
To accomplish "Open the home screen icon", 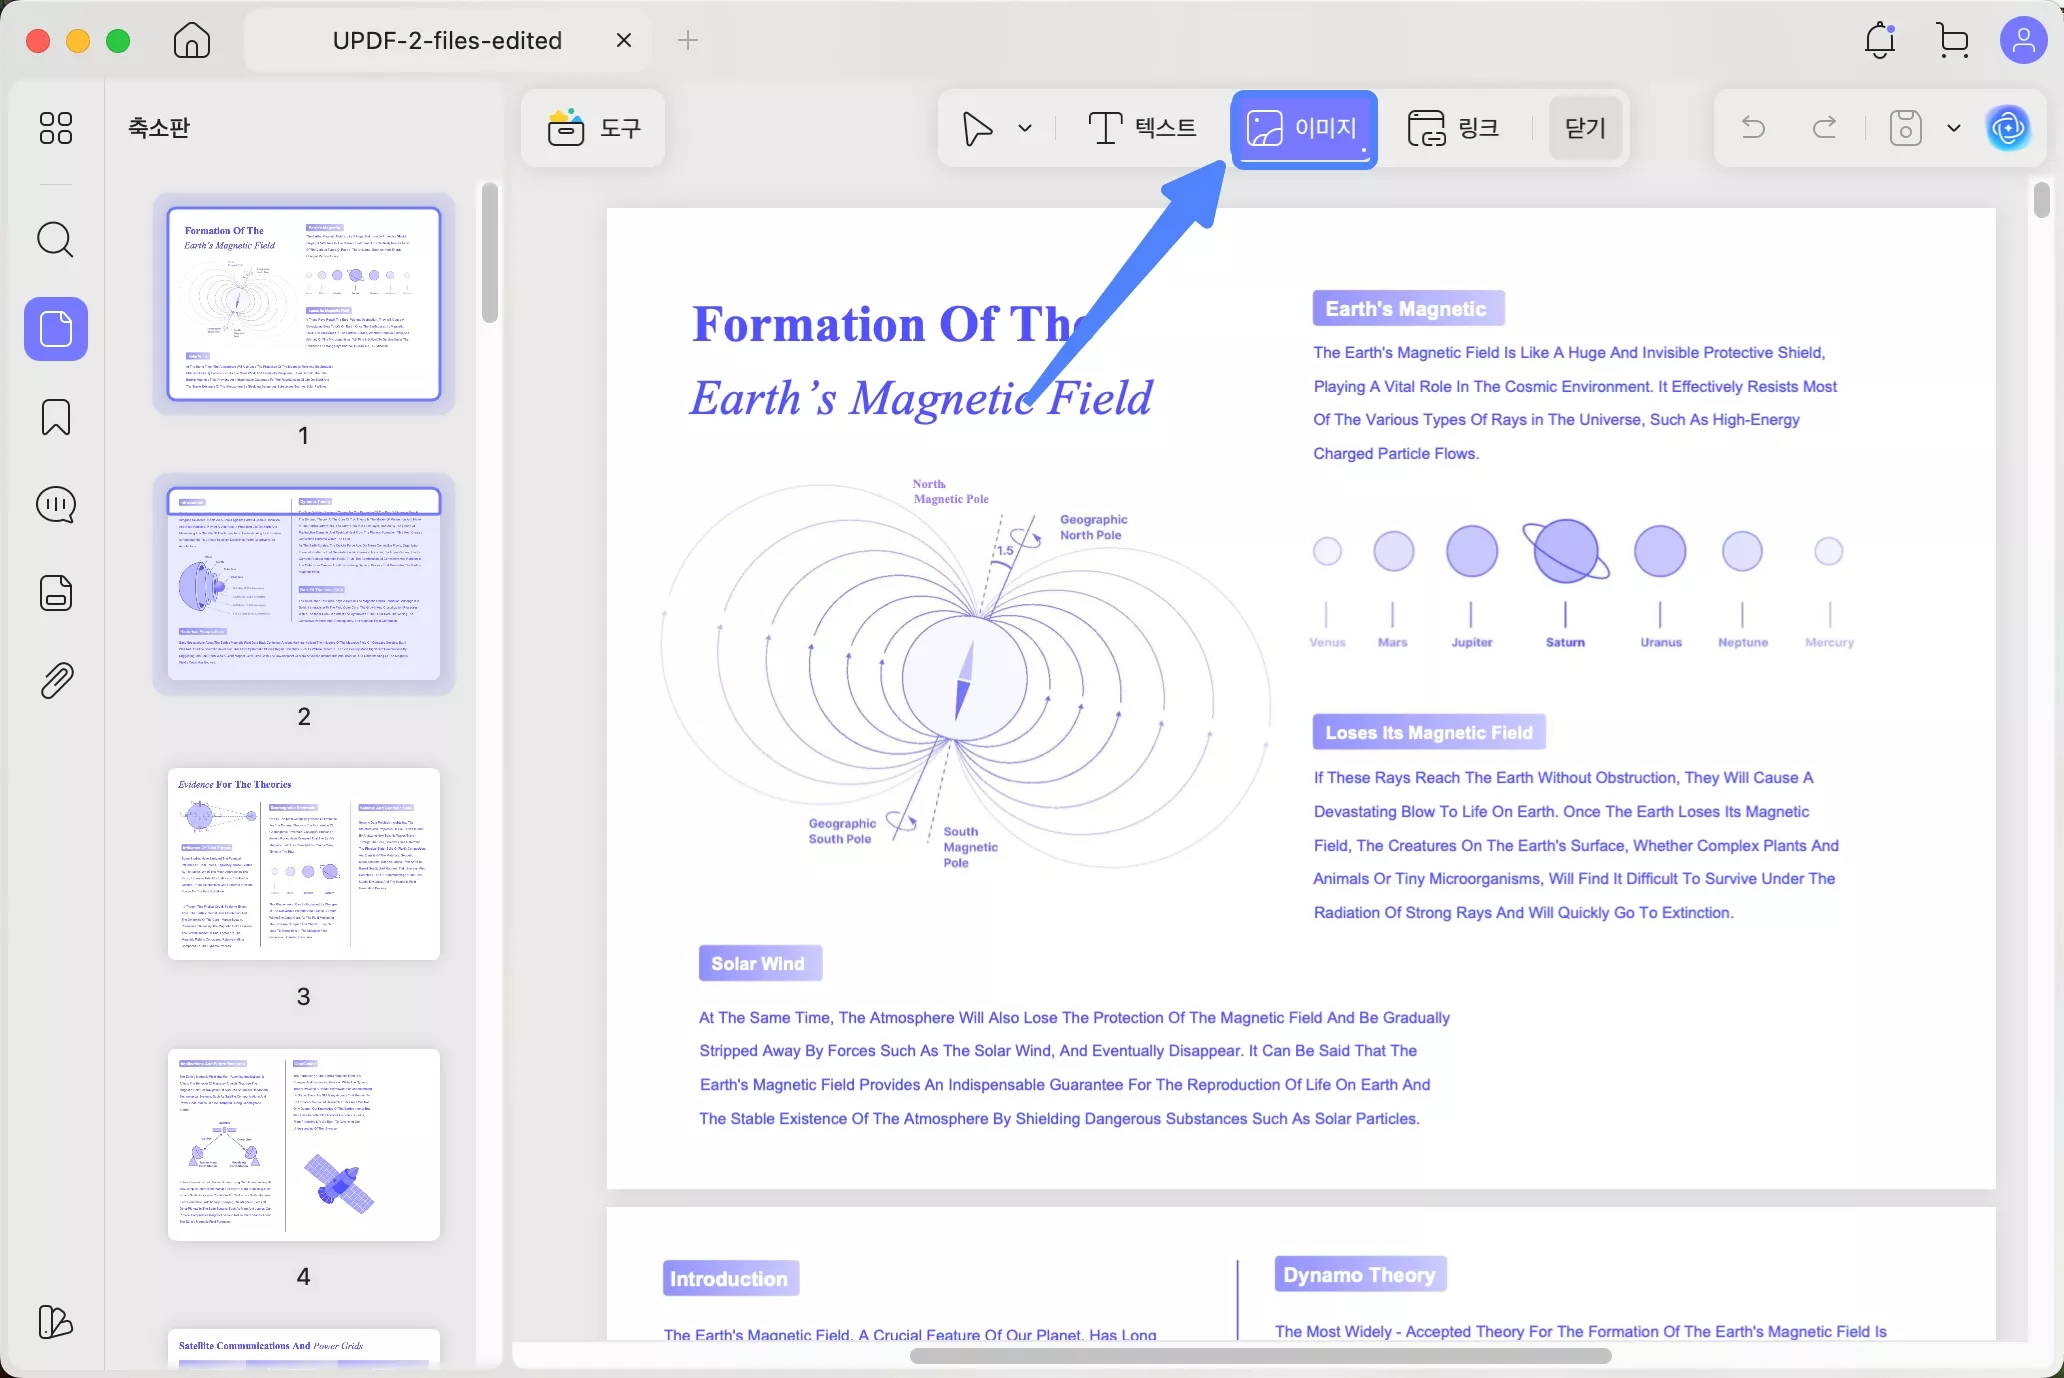I will tap(191, 40).
